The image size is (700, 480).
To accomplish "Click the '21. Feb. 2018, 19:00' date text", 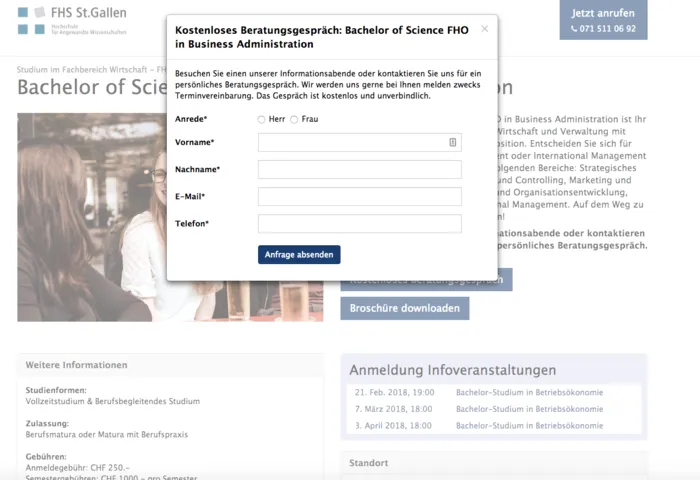I will point(394,392).
